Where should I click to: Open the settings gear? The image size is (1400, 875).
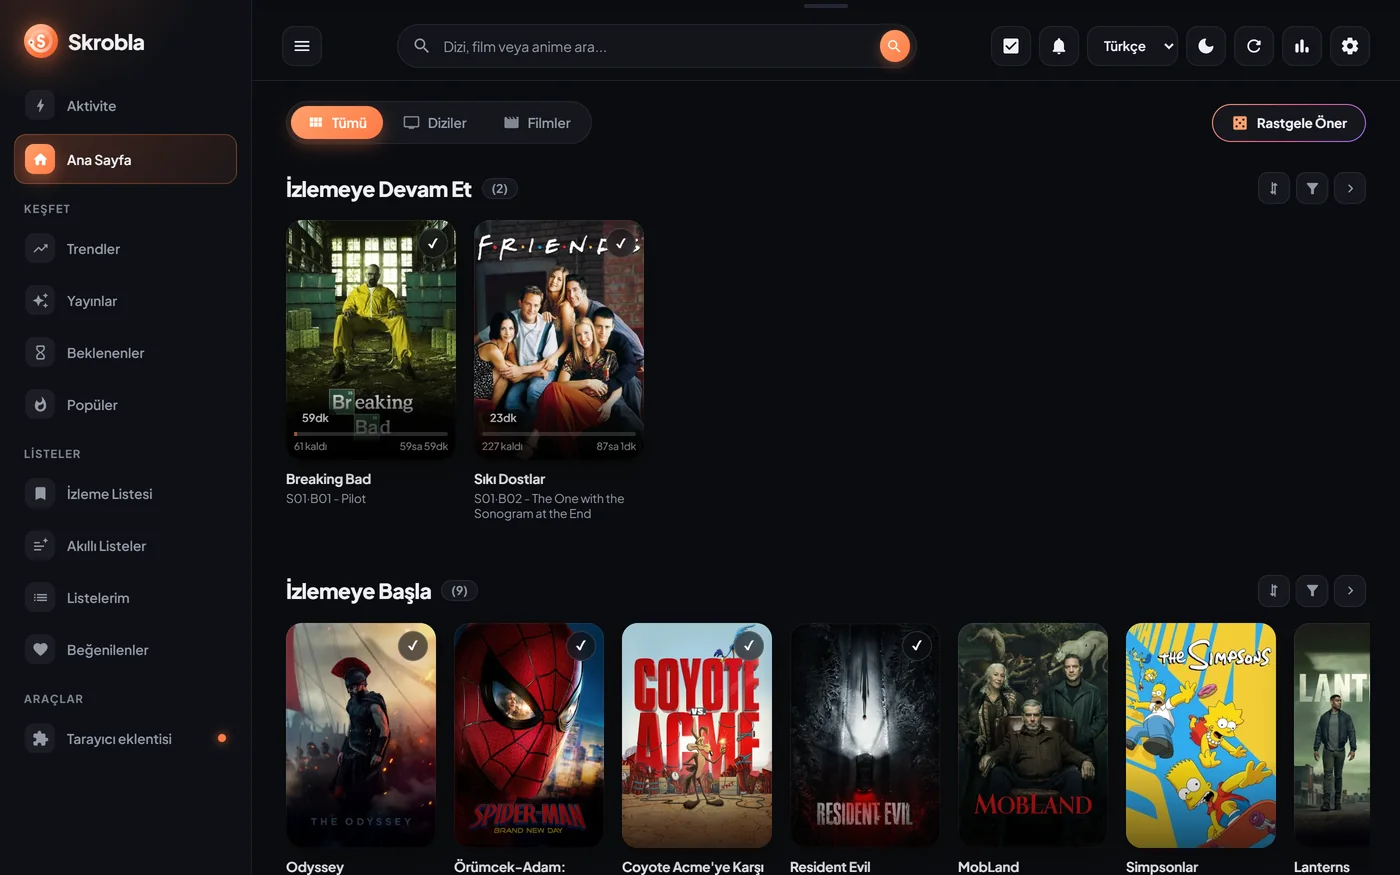tap(1350, 46)
